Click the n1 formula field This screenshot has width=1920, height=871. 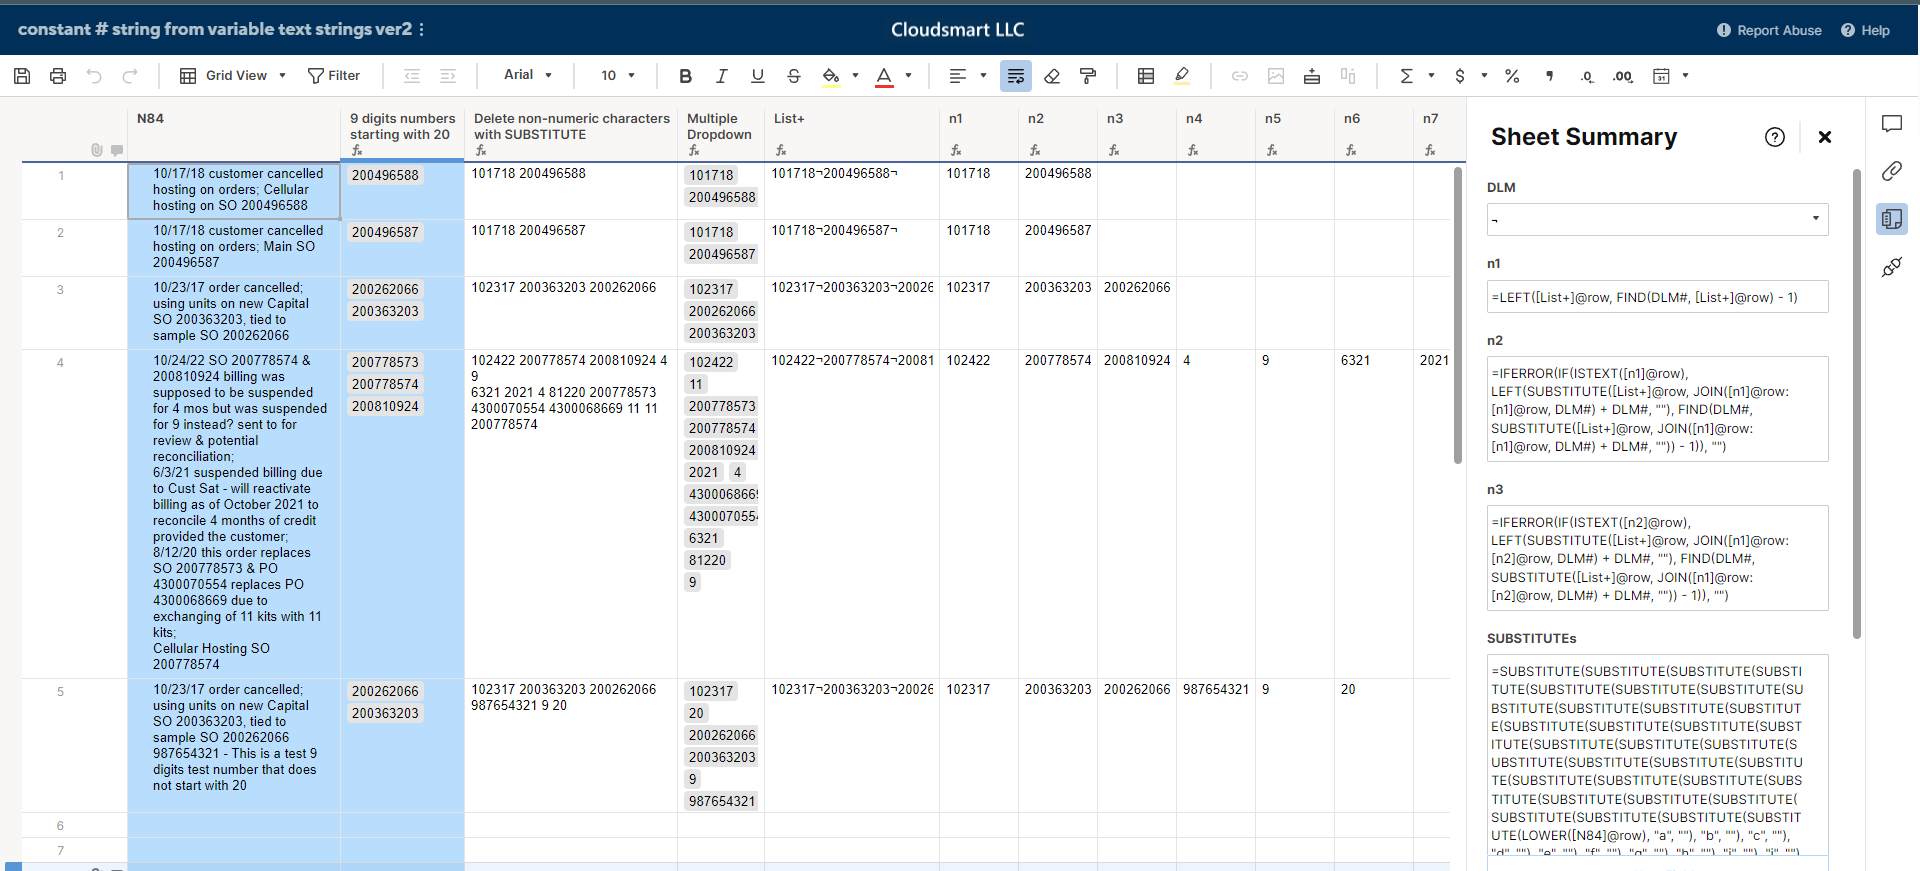(x=1657, y=297)
